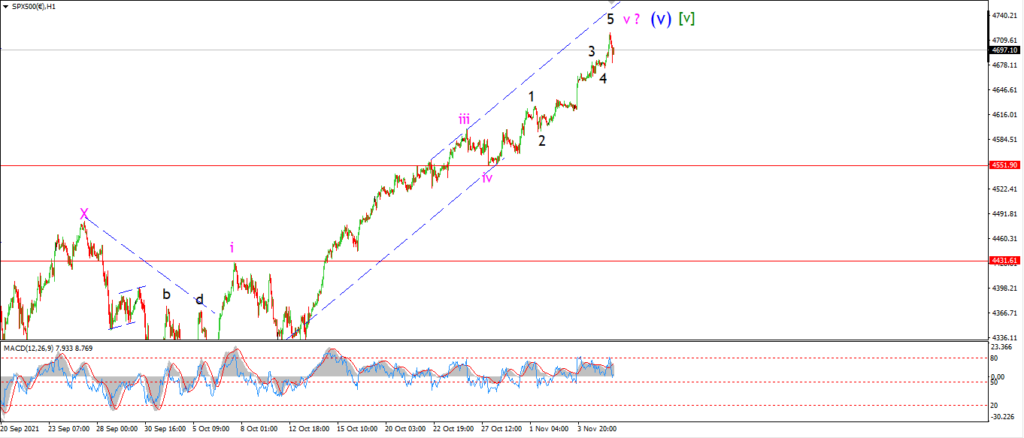Select the green [v] wave label

click(686, 19)
